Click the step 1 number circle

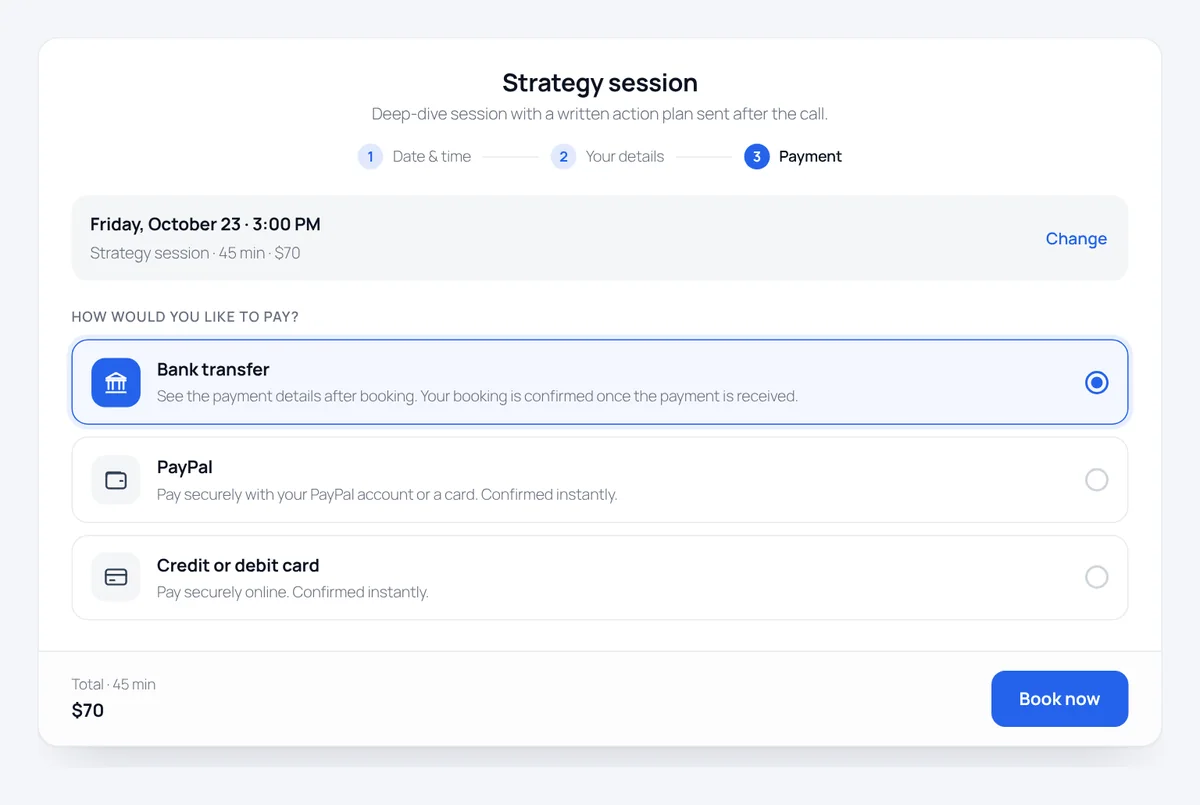click(370, 157)
